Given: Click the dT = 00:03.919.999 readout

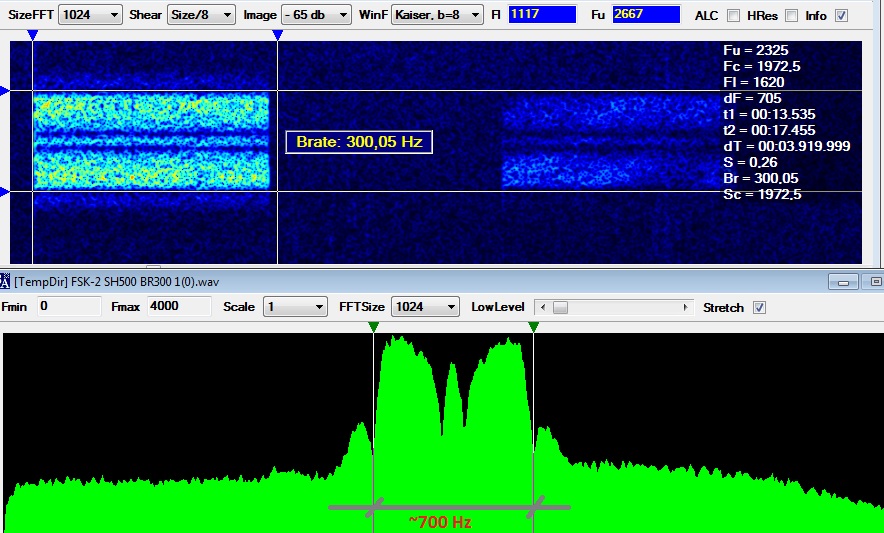Looking at the screenshot, I should point(786,146).
